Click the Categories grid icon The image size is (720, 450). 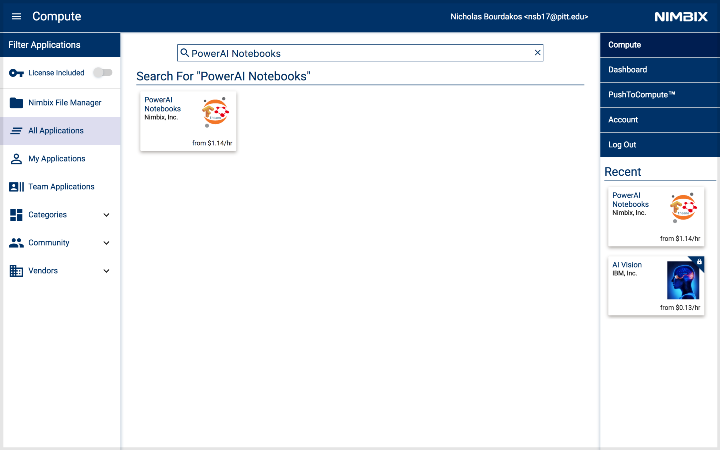point(17,215)
